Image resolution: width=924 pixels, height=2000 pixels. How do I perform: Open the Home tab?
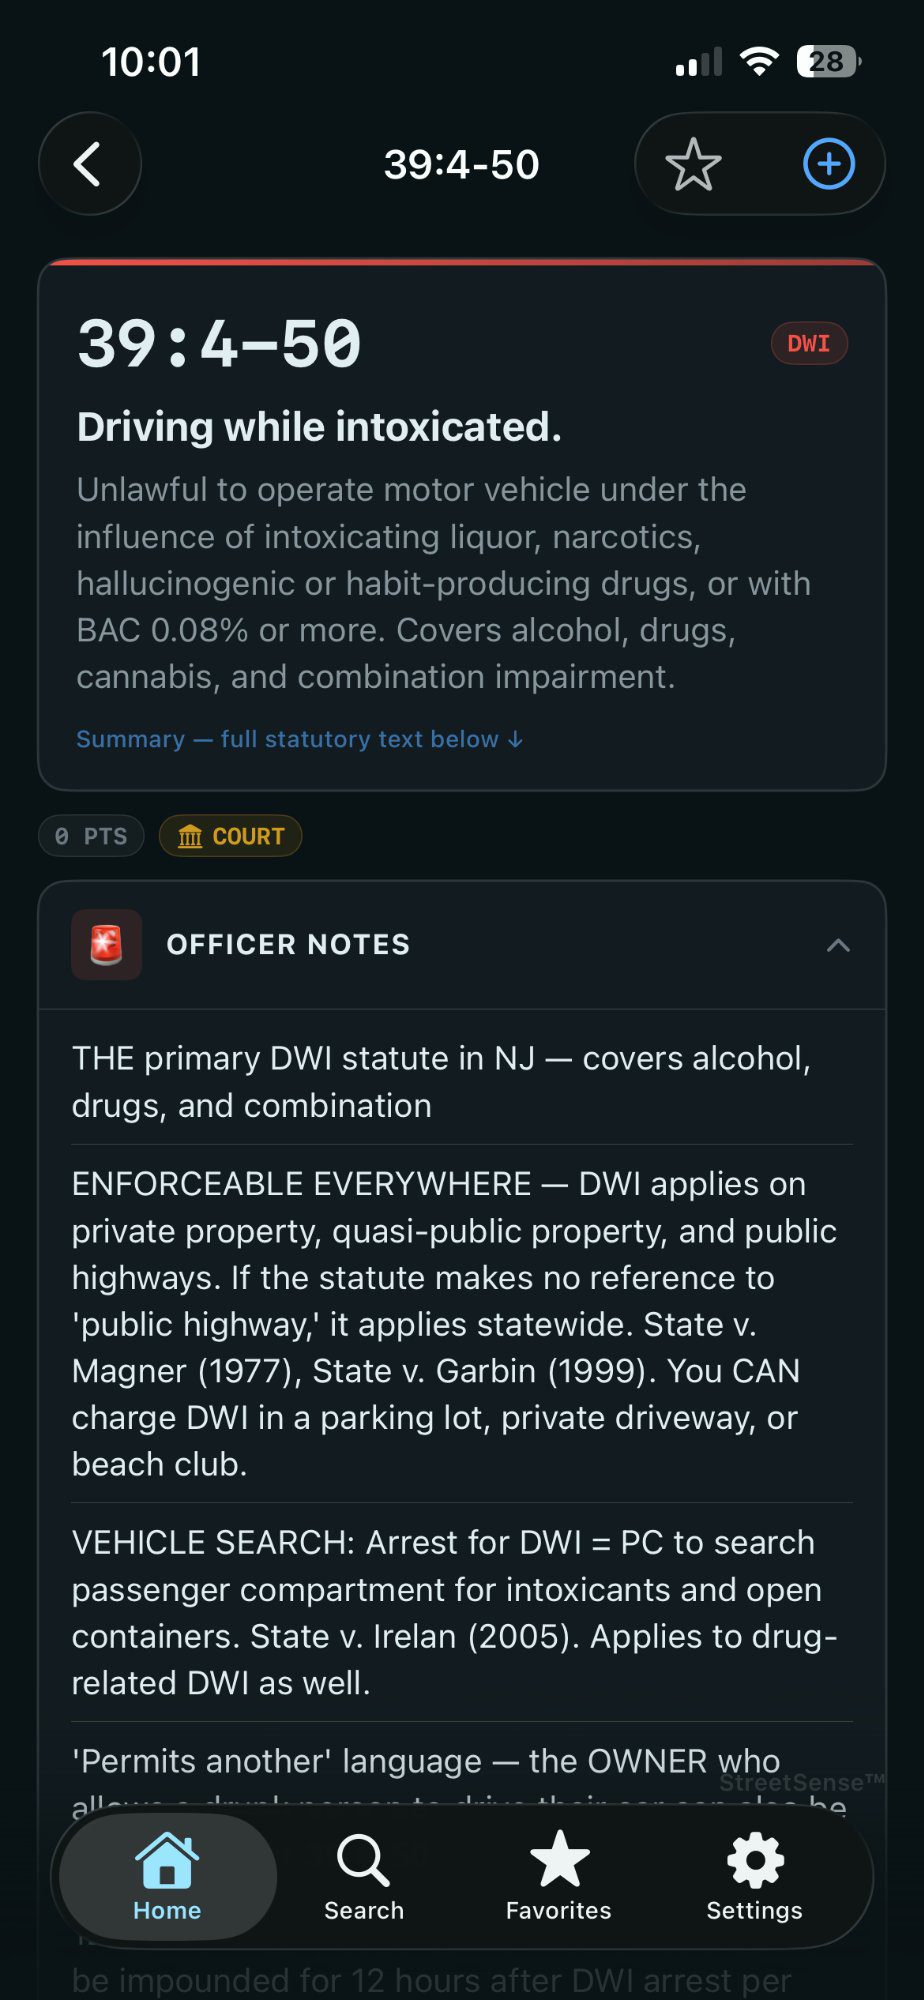click(x=167, y=1877)
